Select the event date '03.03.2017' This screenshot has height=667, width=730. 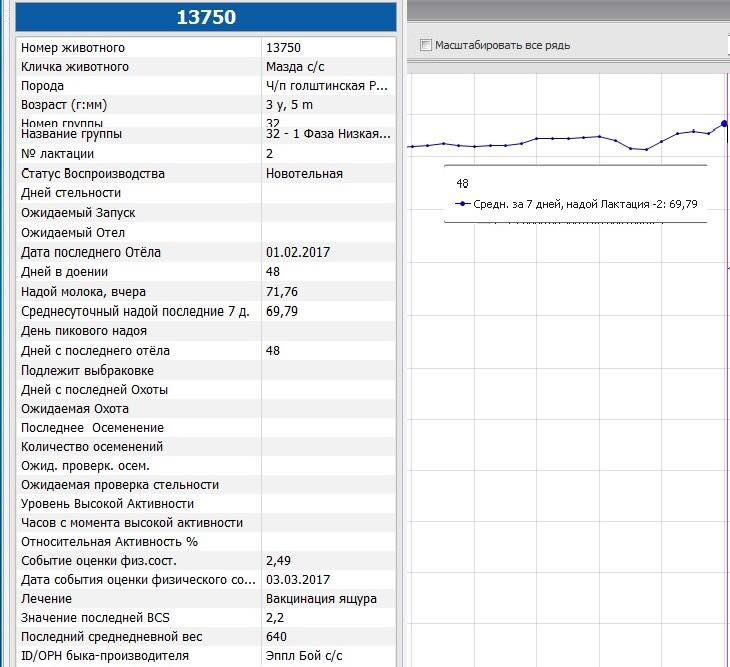tap(297, 580)
